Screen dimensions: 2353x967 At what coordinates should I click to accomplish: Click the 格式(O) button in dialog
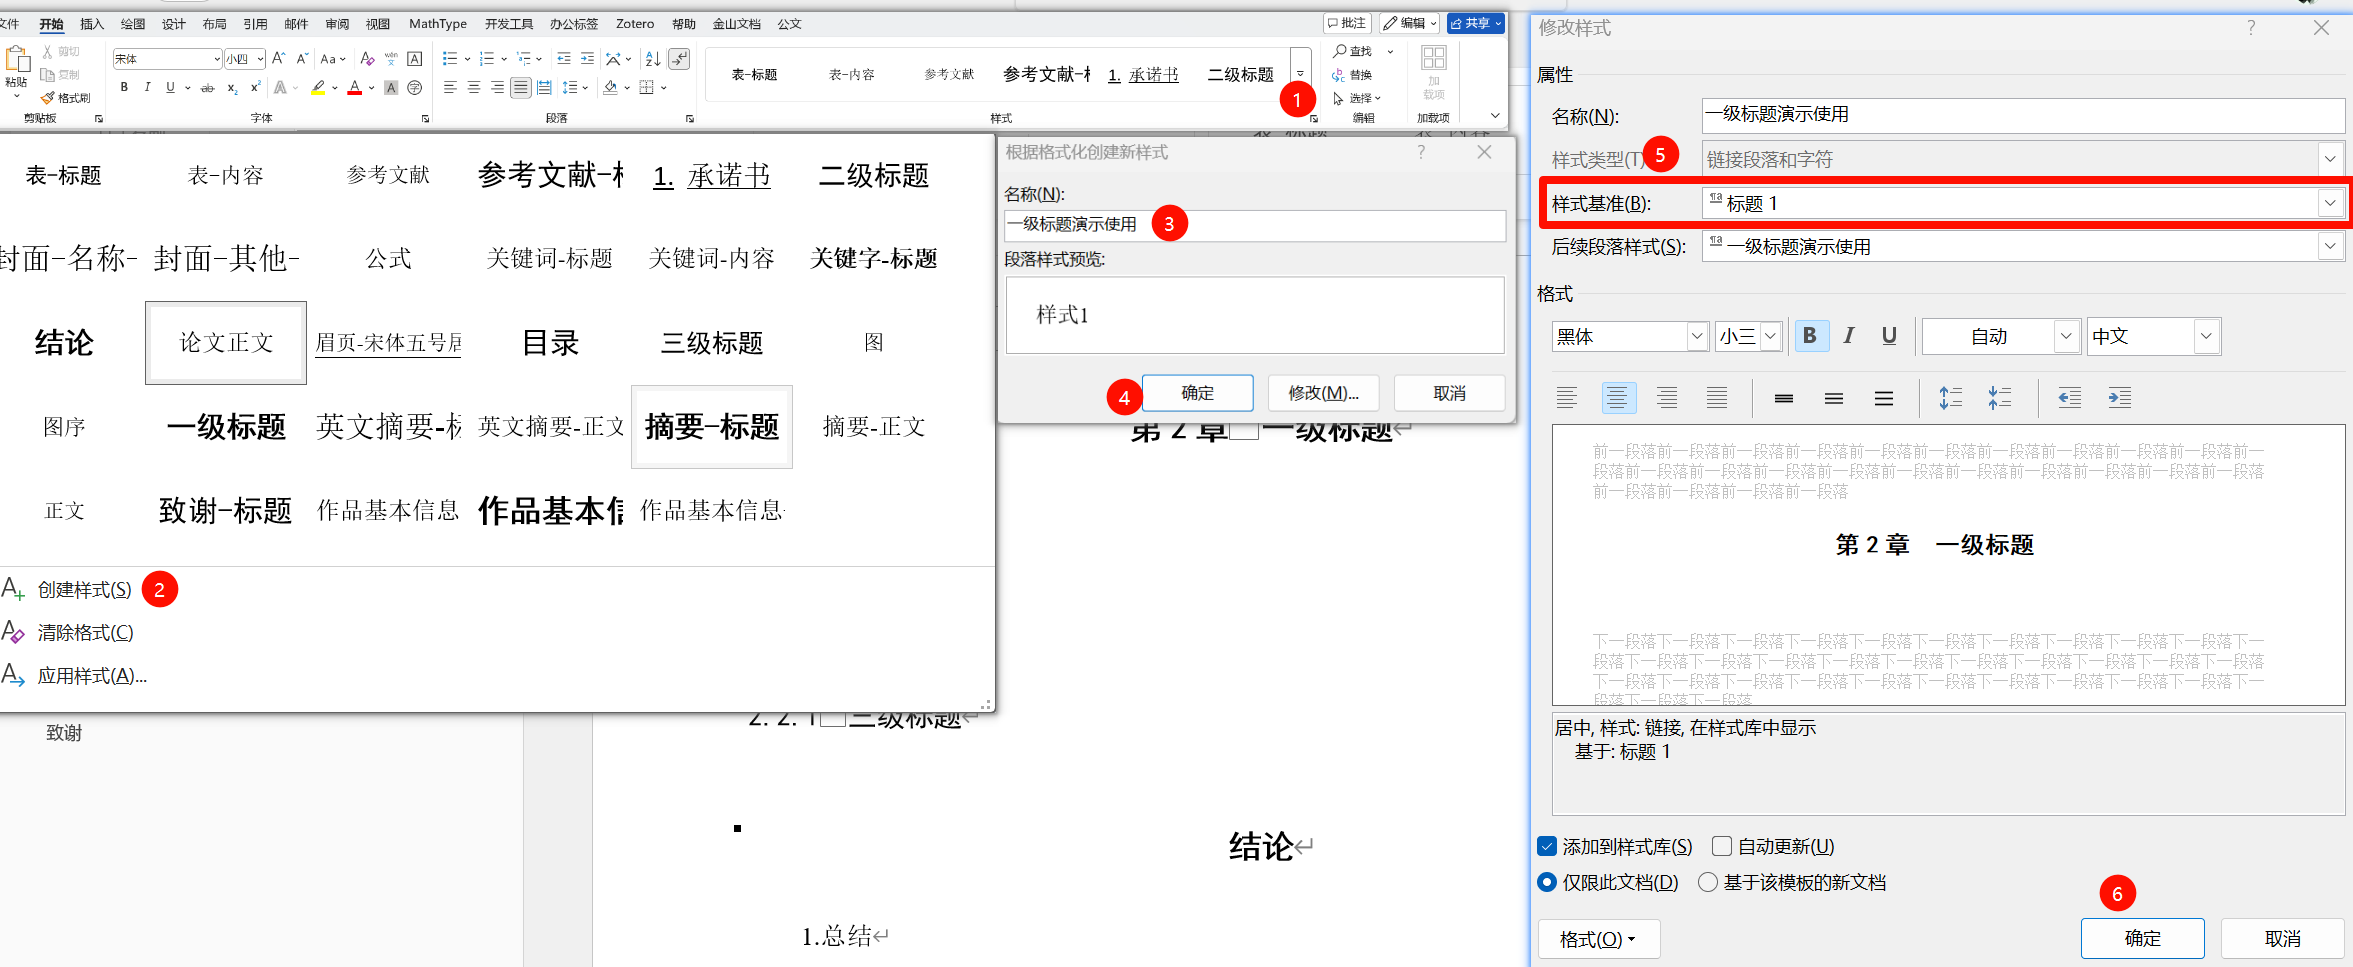[1597, 939]
